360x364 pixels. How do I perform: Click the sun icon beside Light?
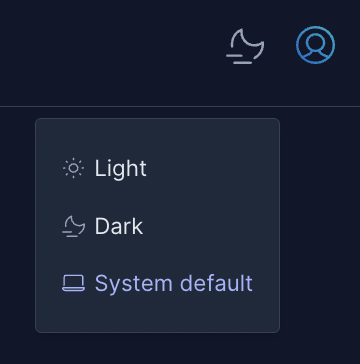pyautogui.click(x=73, y=168)
